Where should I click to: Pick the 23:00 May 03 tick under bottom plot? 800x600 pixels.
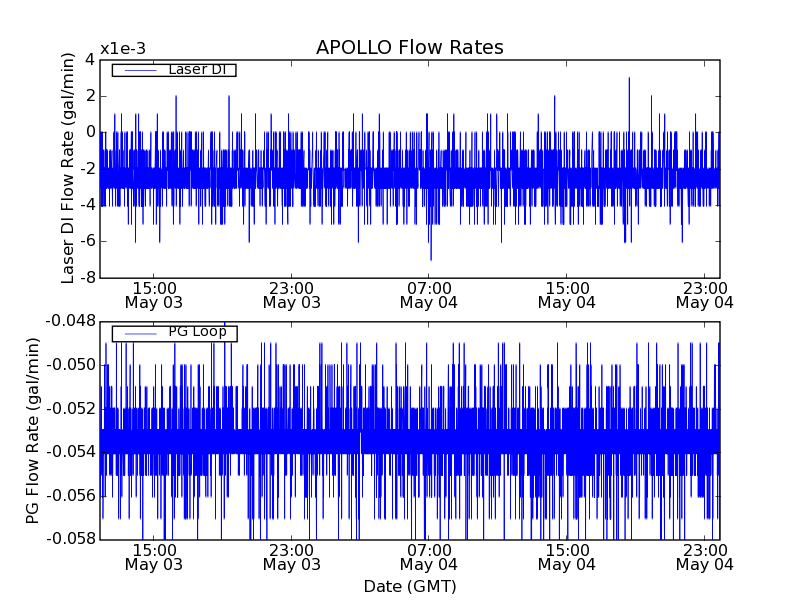pos(291,556)
